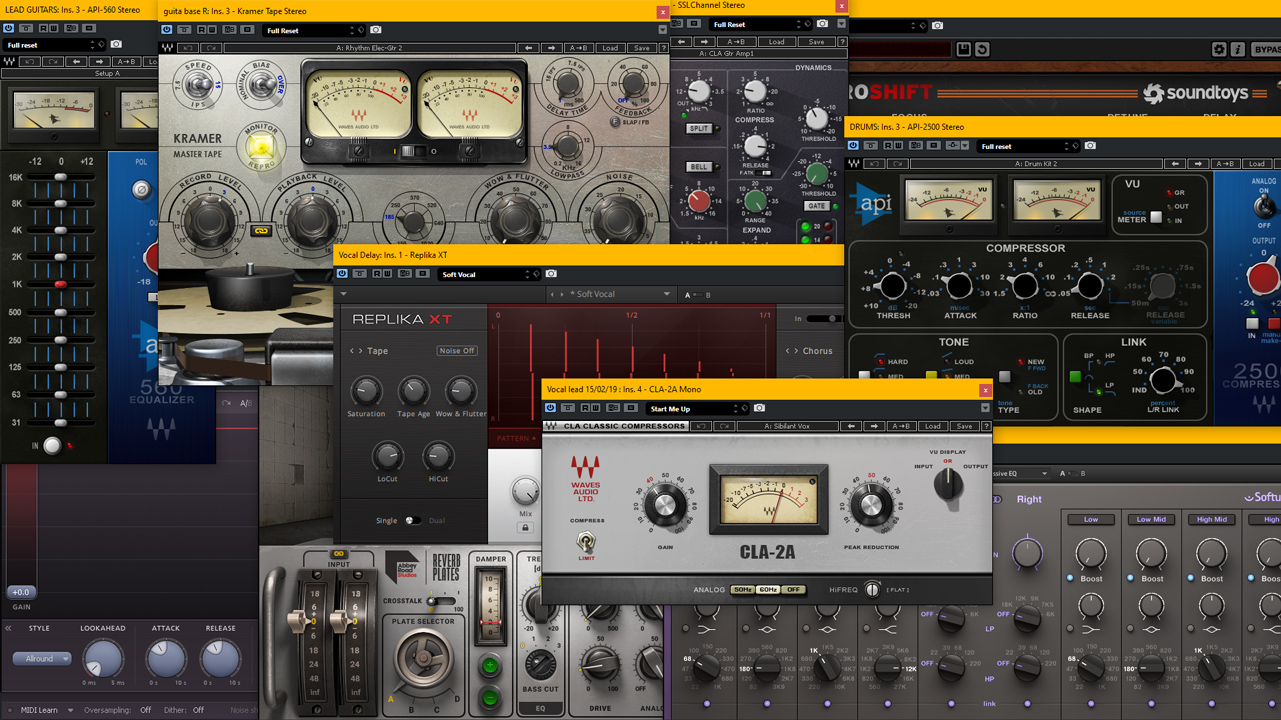
Task: Toggle the IN button on API-560 equalizer
Action: point(52,446)
